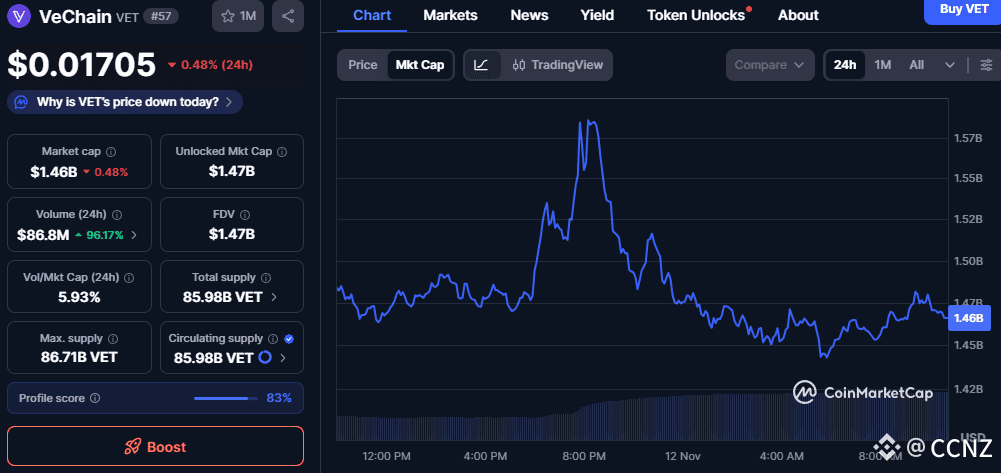Set chart range to 24h
The image size is (1001, 473).
[x=845, y=64]
